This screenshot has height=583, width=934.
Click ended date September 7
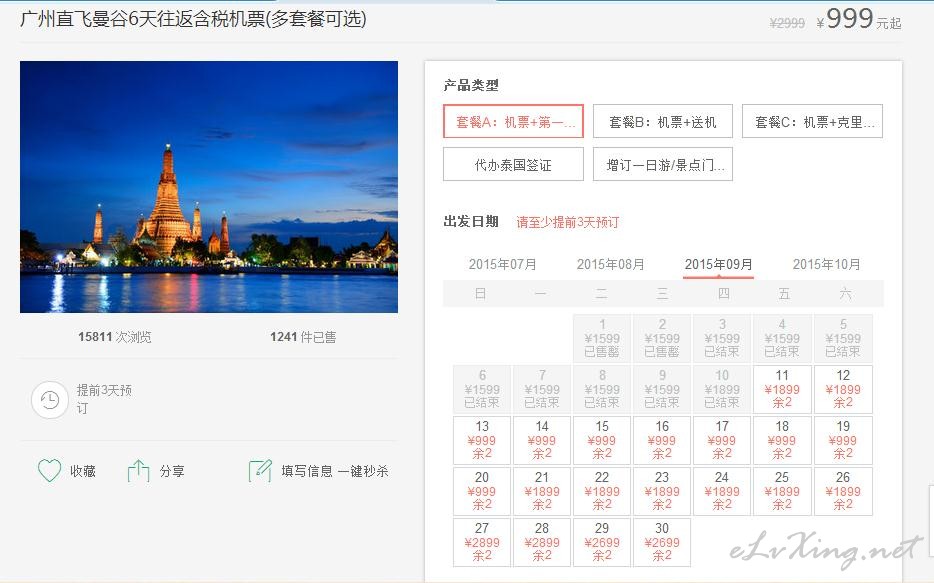pos(542,389)
